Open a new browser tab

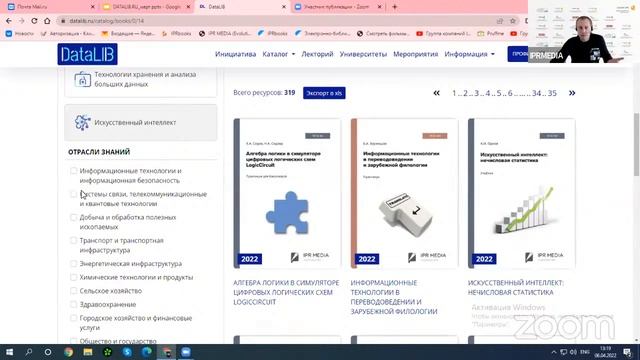tap(394, 7)
